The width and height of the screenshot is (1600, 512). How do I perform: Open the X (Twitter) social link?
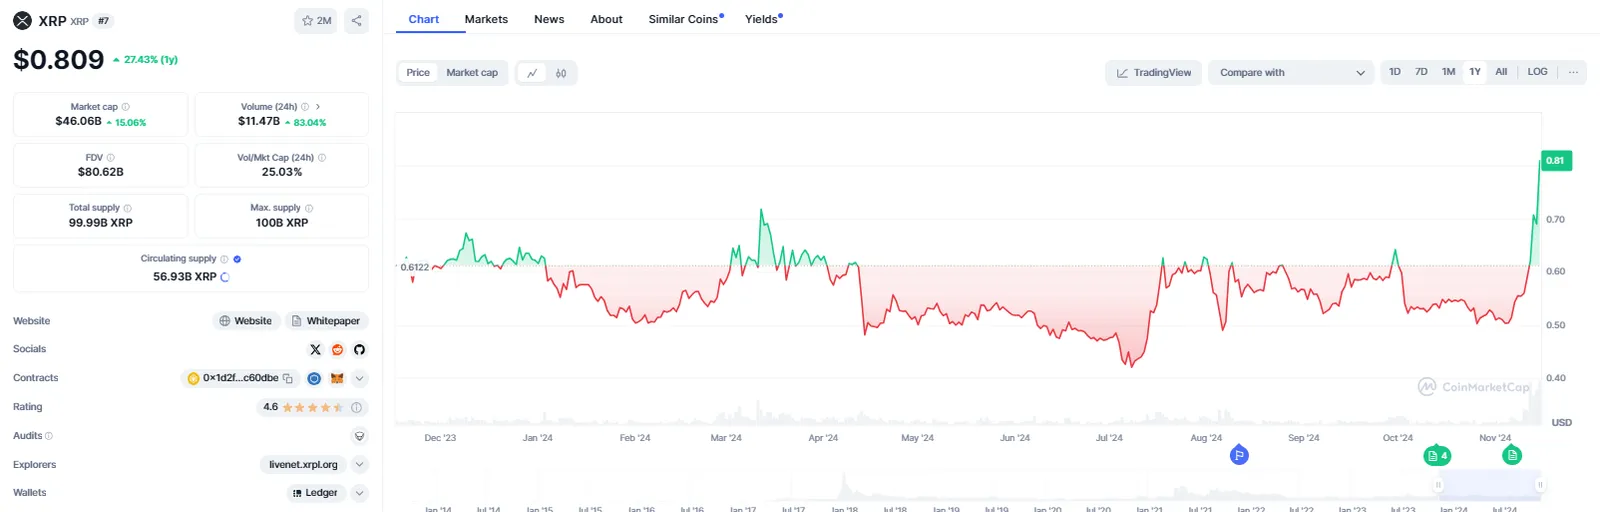coord(315,350)
